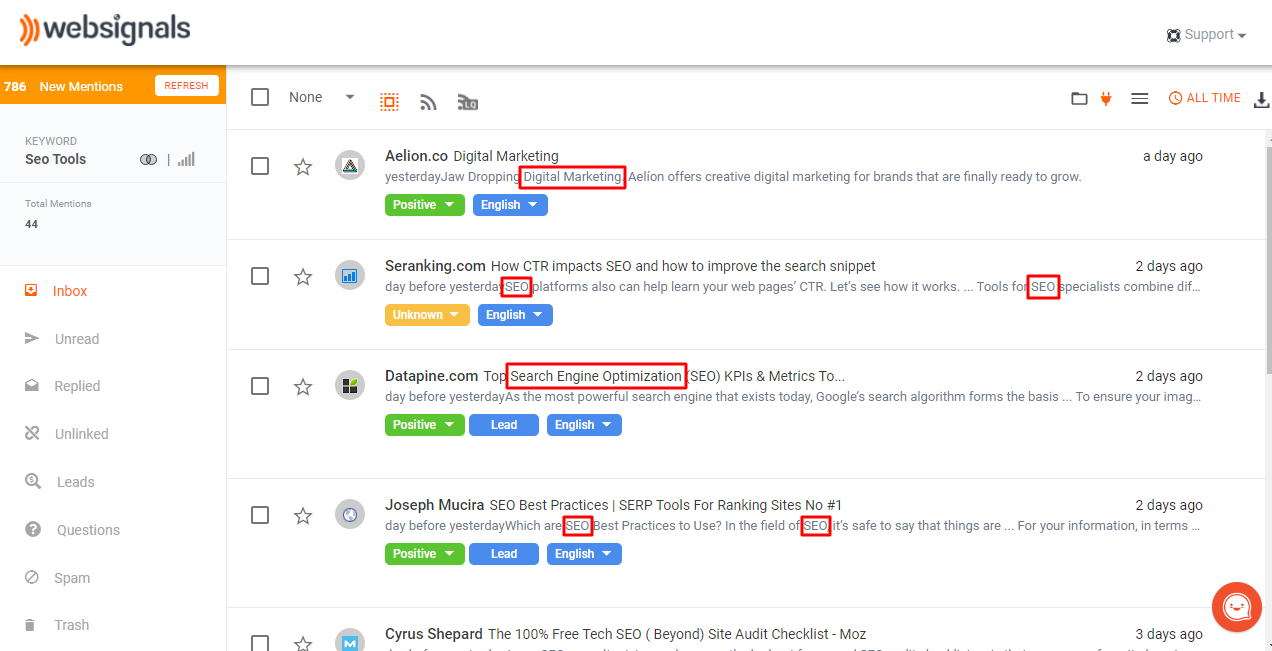This screenshot has height=651, width=1272.
Task: Open English language dropdown on Seranking.com mention
Action: pyautogui.click(x=515, y=315)
